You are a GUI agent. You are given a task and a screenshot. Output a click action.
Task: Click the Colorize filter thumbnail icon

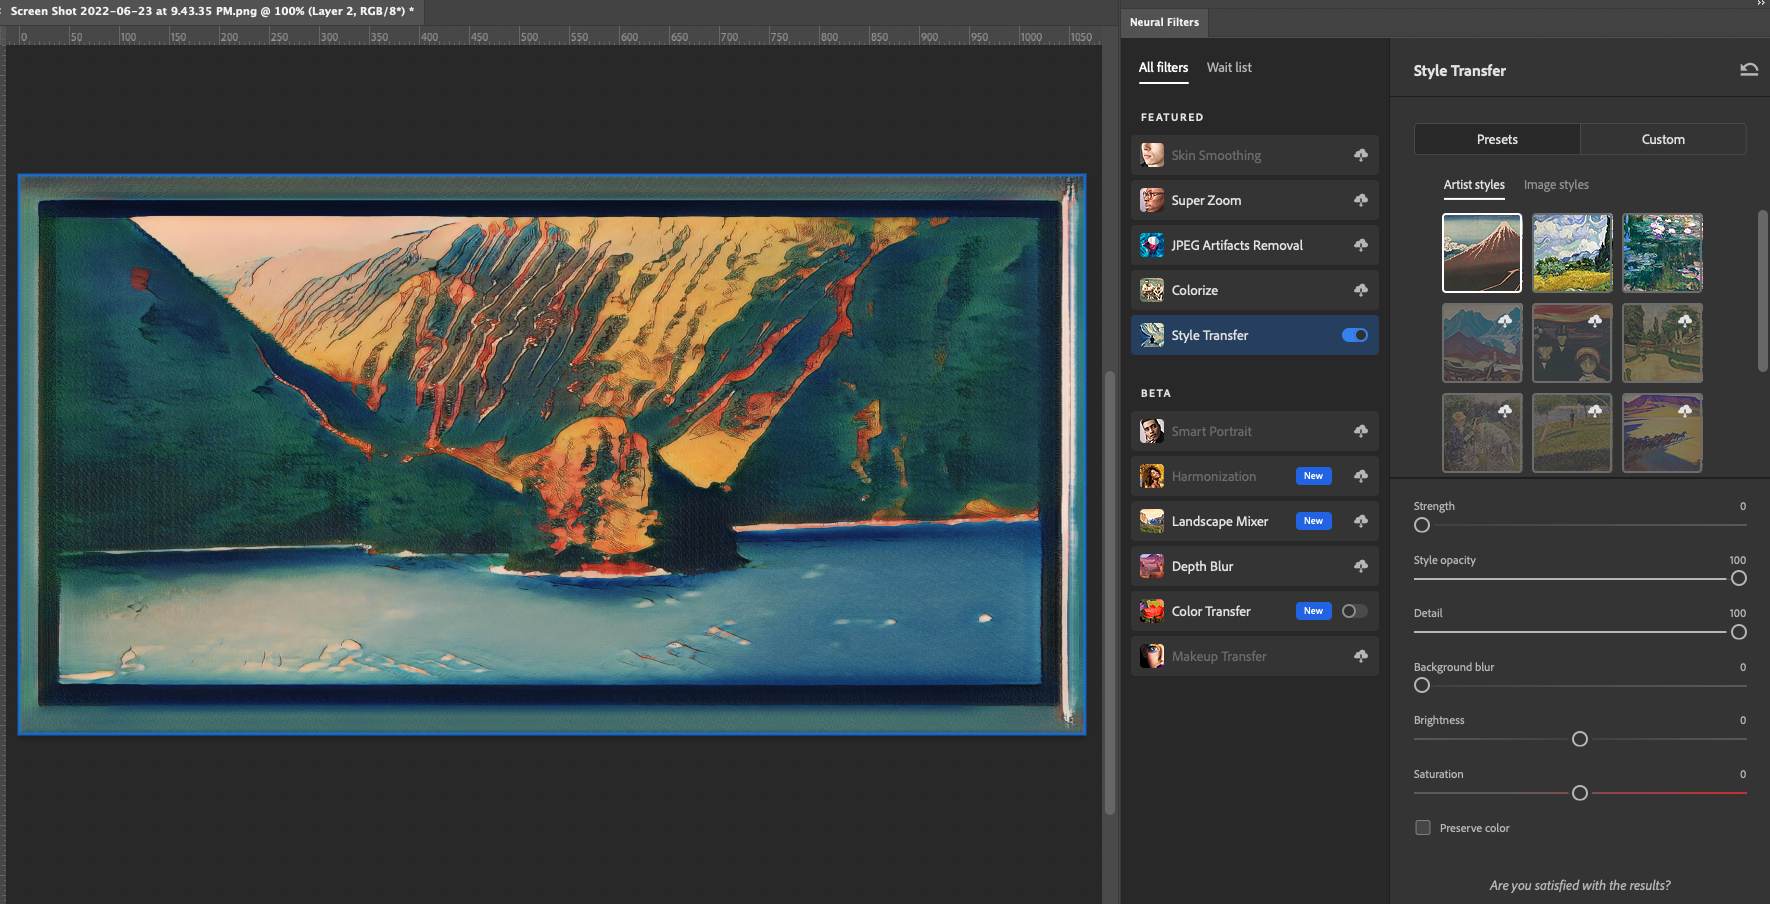[1151, 290]
